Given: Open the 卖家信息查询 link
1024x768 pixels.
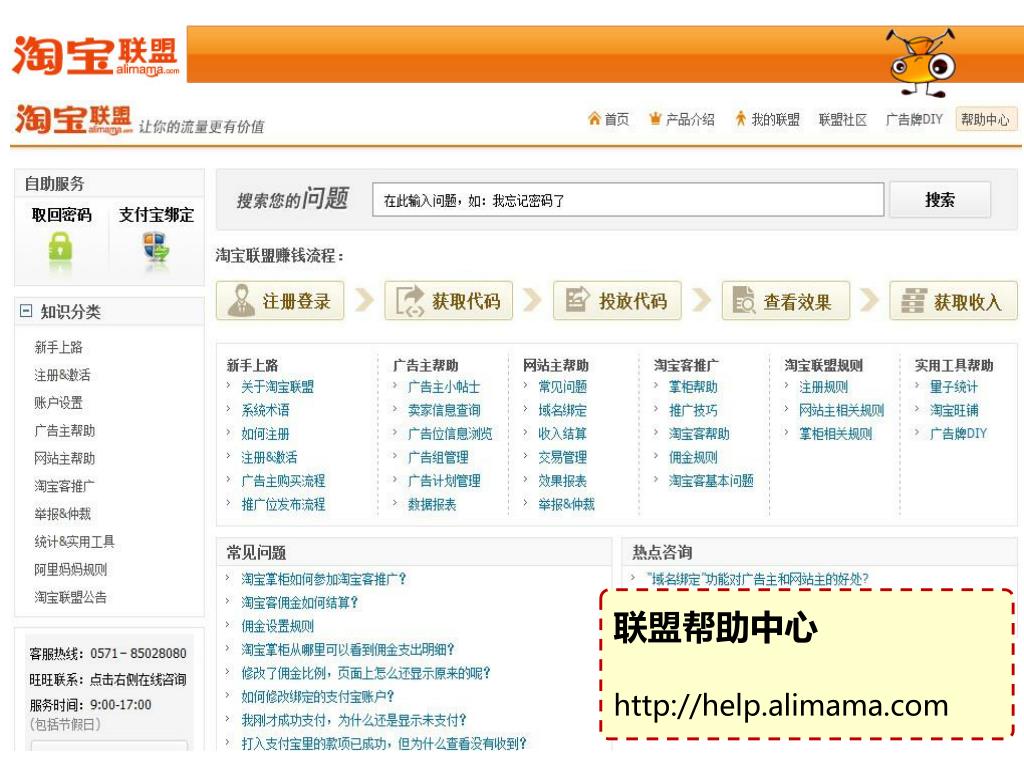Looking at the screenshot, I should pyautogui.click(x=444, y=410).
